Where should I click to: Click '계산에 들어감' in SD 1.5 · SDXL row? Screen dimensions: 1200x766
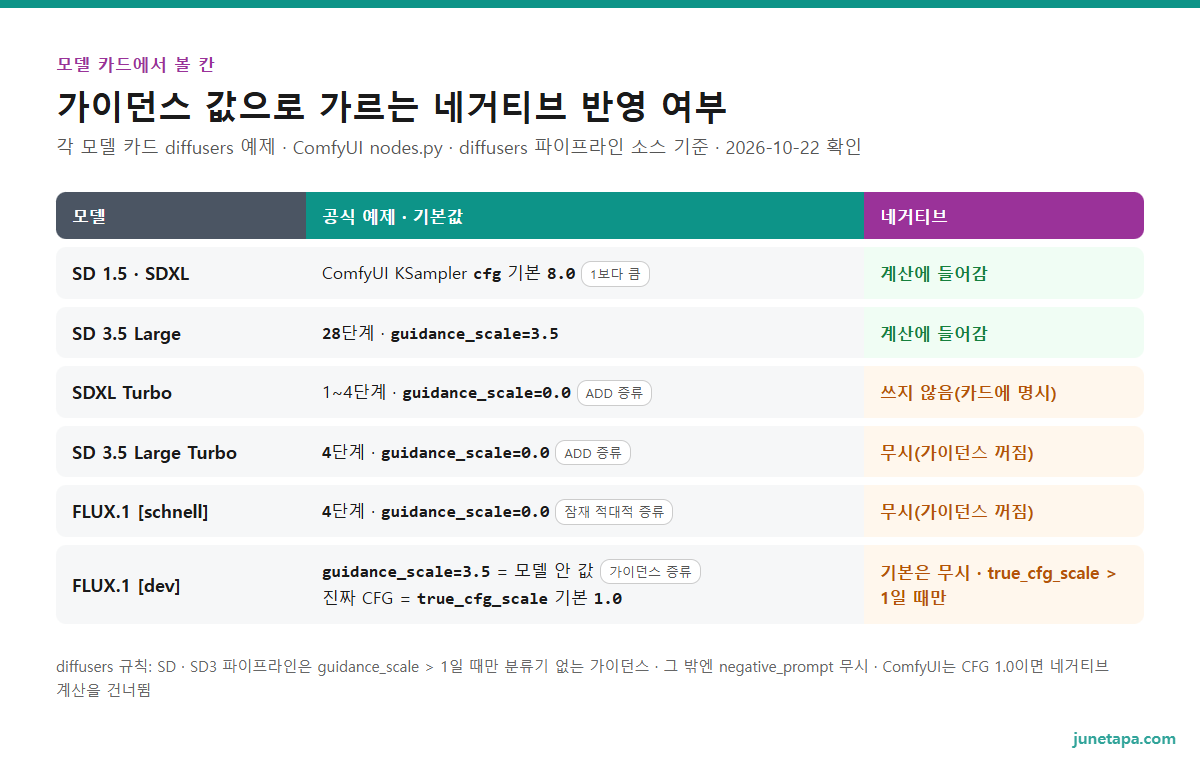[x=933, y=274]
